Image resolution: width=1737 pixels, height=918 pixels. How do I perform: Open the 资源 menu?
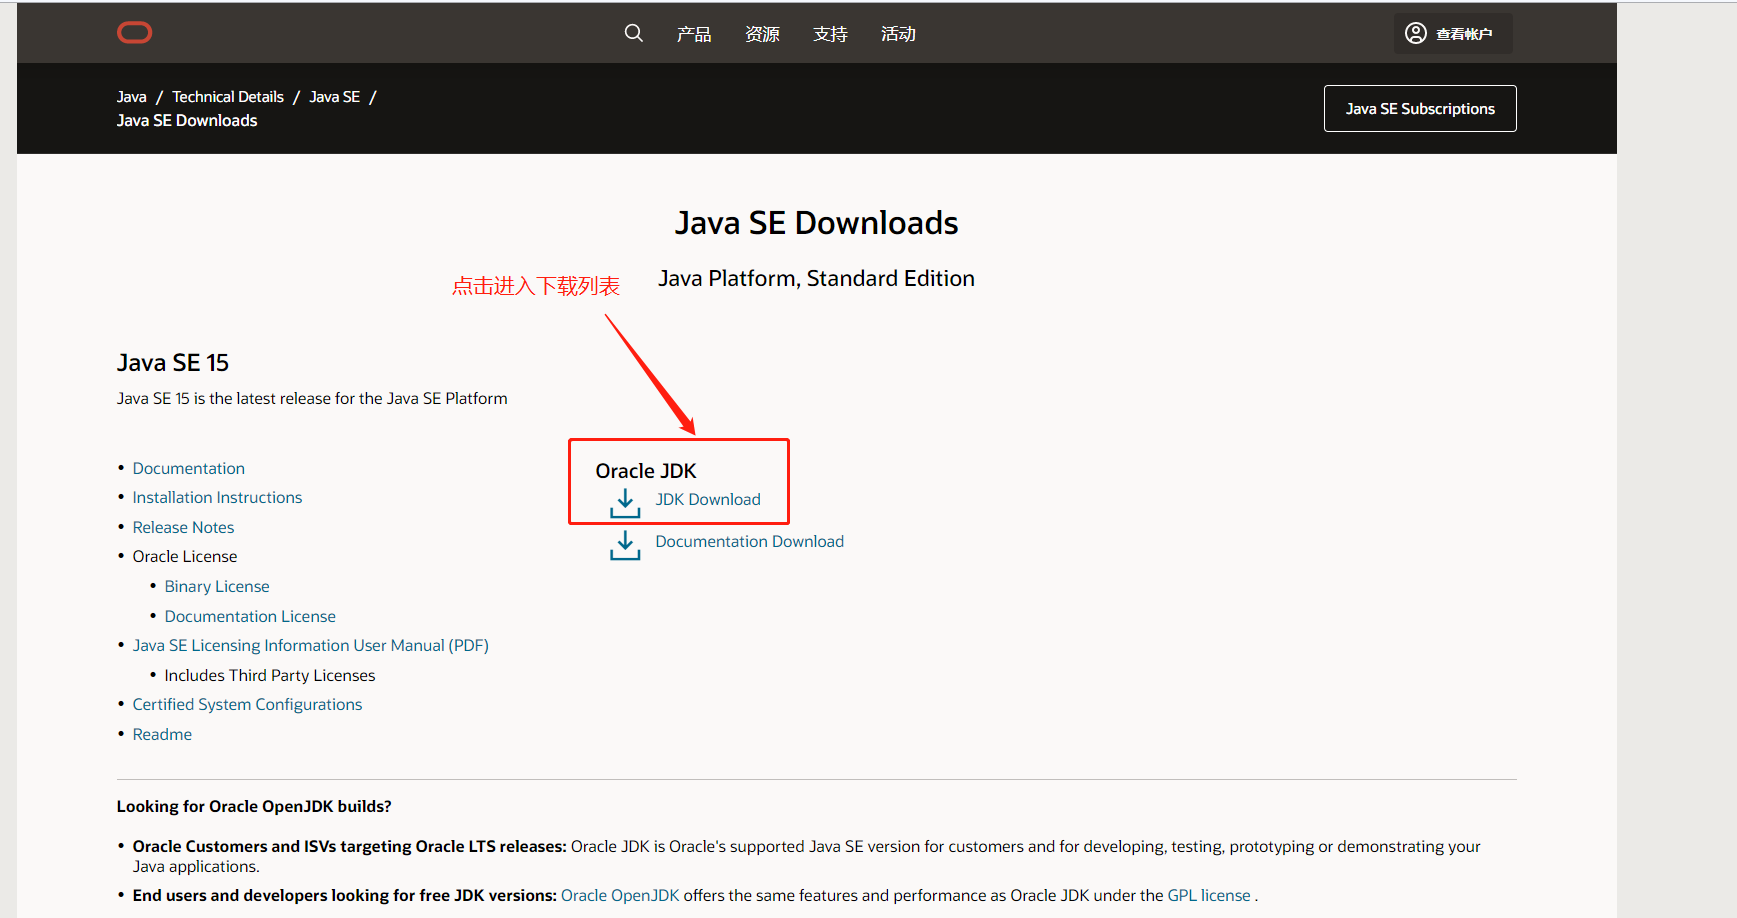[x=762, y=34]
